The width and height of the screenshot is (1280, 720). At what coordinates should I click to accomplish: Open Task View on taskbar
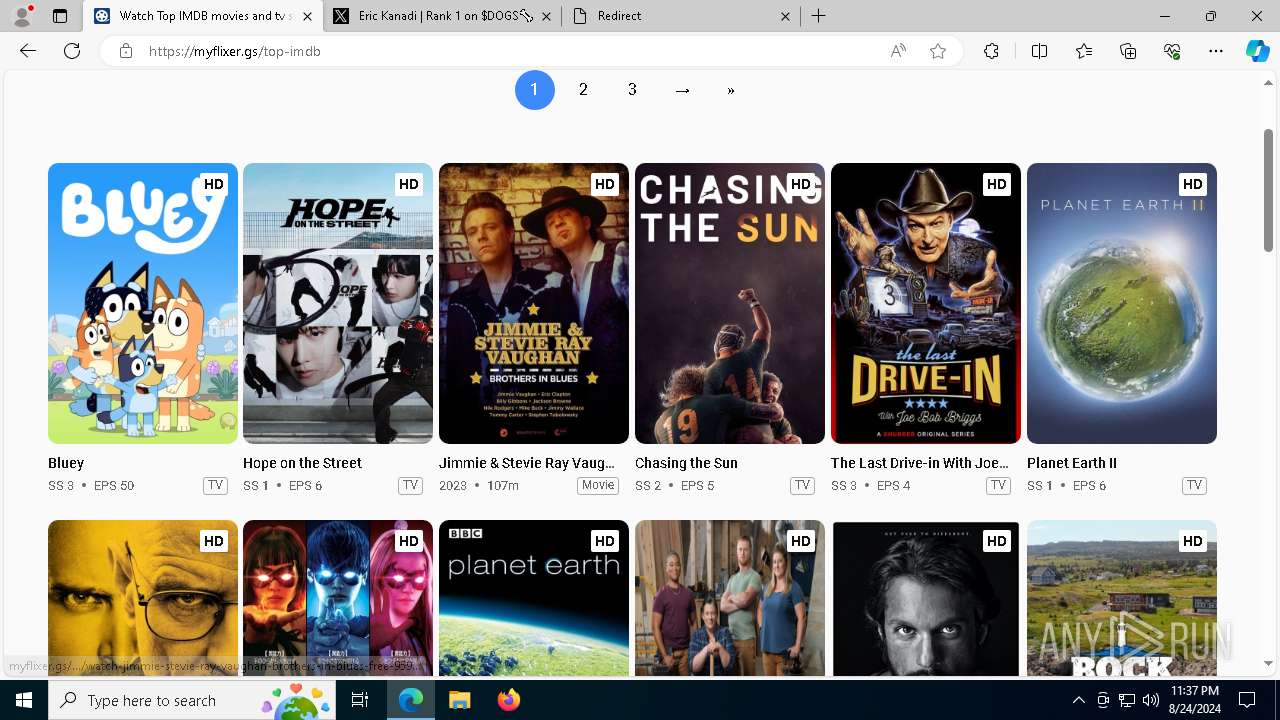pyautogui.click(x=360, y=700)
